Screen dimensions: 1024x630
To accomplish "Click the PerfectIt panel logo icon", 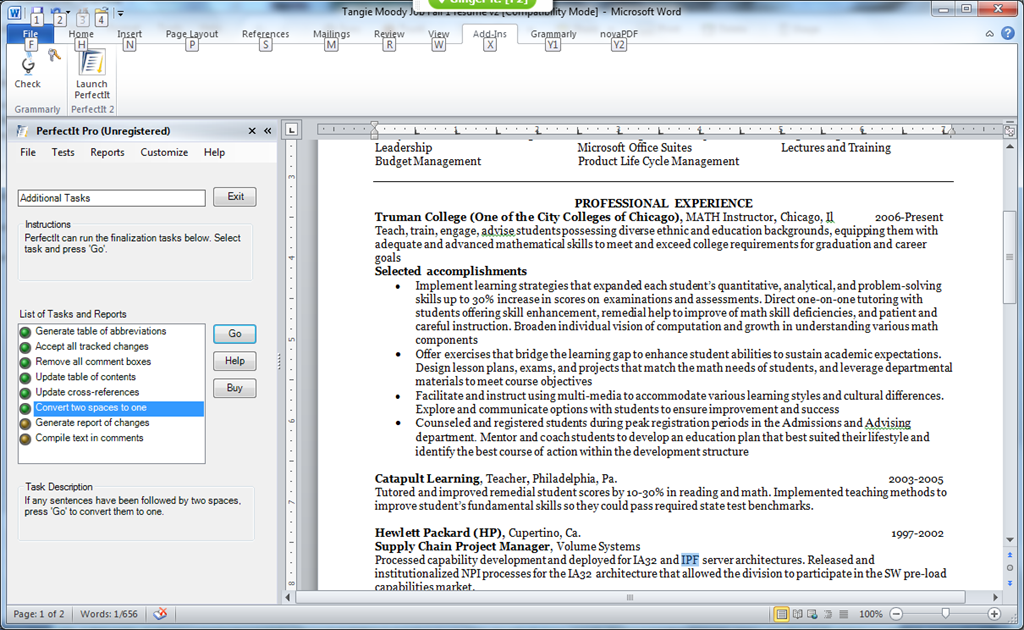I will (x=22, y=131).
